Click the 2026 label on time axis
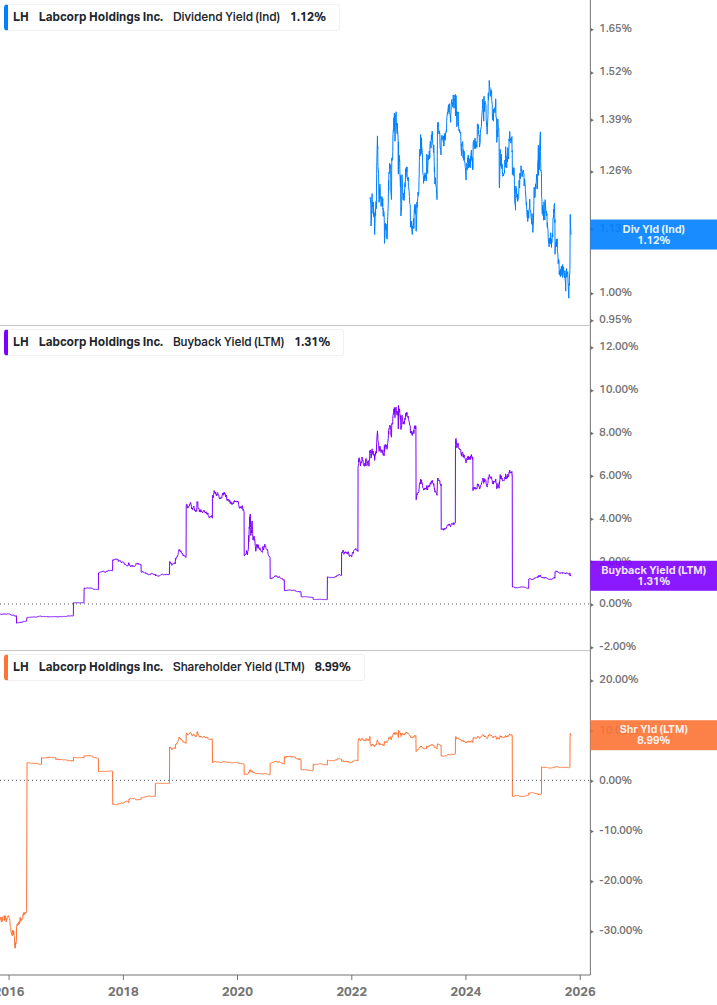 pyautogui.click(x=580, y=992)
